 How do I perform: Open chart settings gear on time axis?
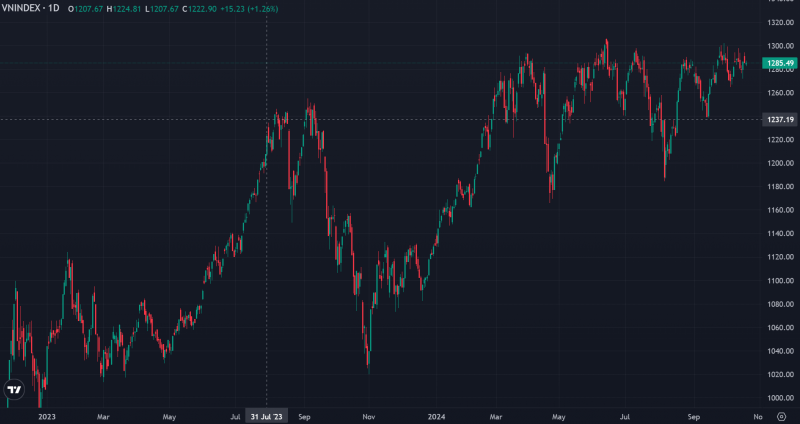[x=781, y=415]
